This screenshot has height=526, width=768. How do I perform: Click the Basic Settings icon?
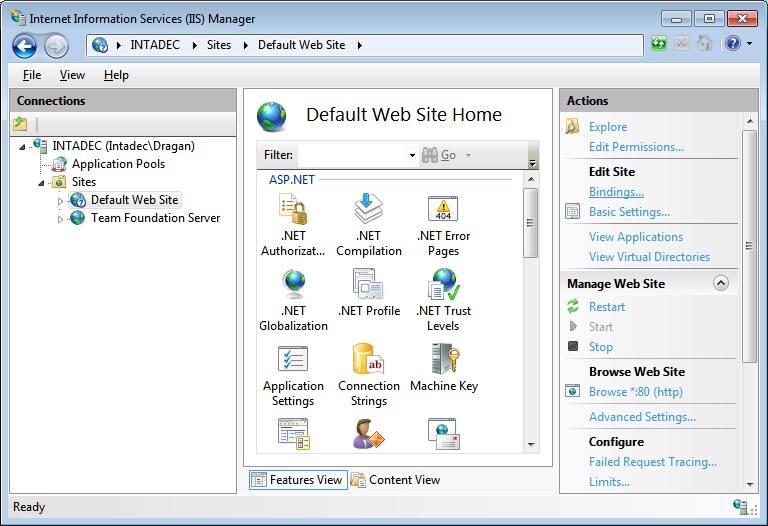click(572, 212)
